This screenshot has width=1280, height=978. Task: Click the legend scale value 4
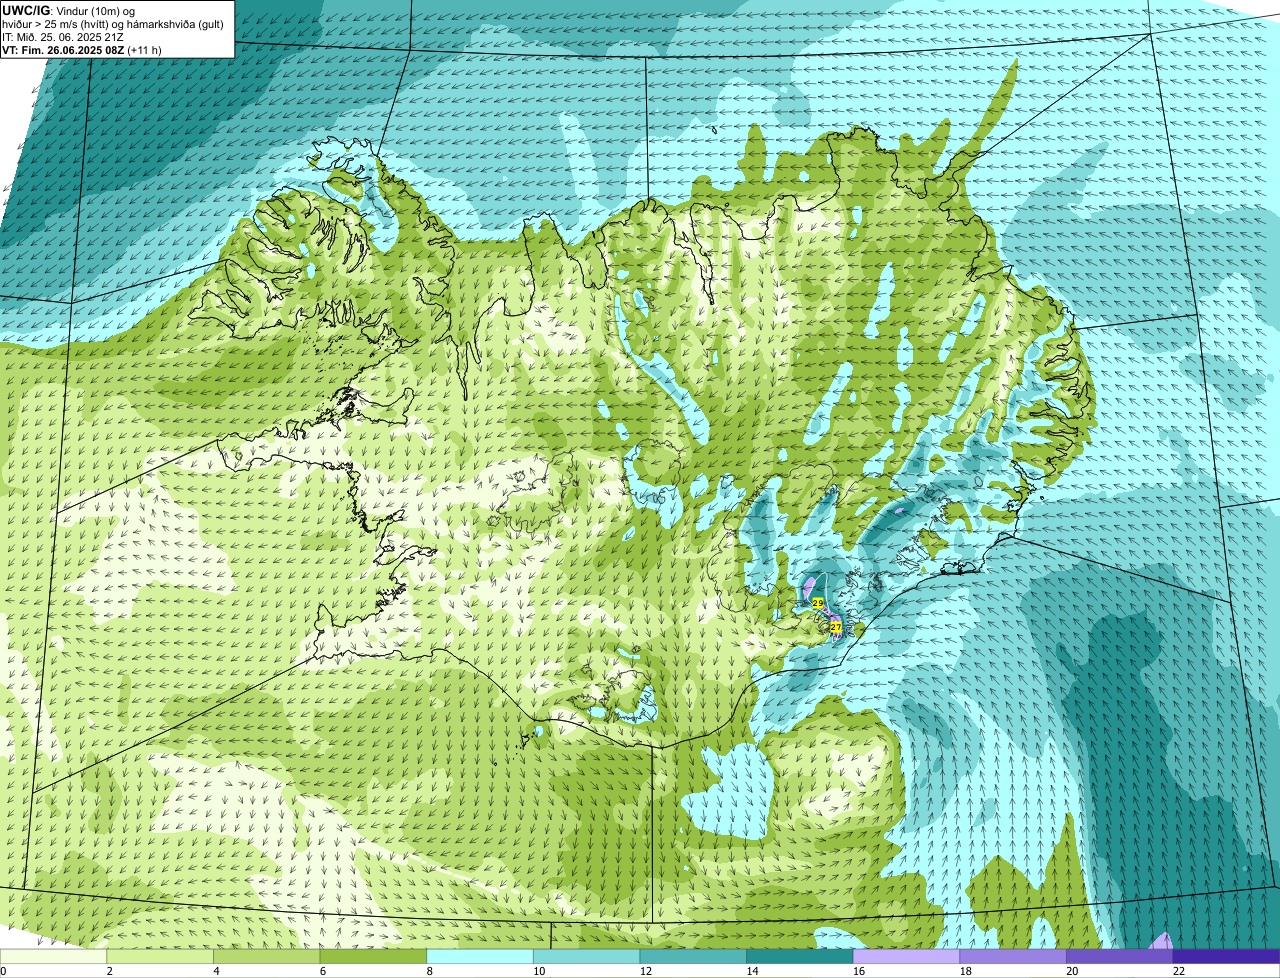[215, 971]
